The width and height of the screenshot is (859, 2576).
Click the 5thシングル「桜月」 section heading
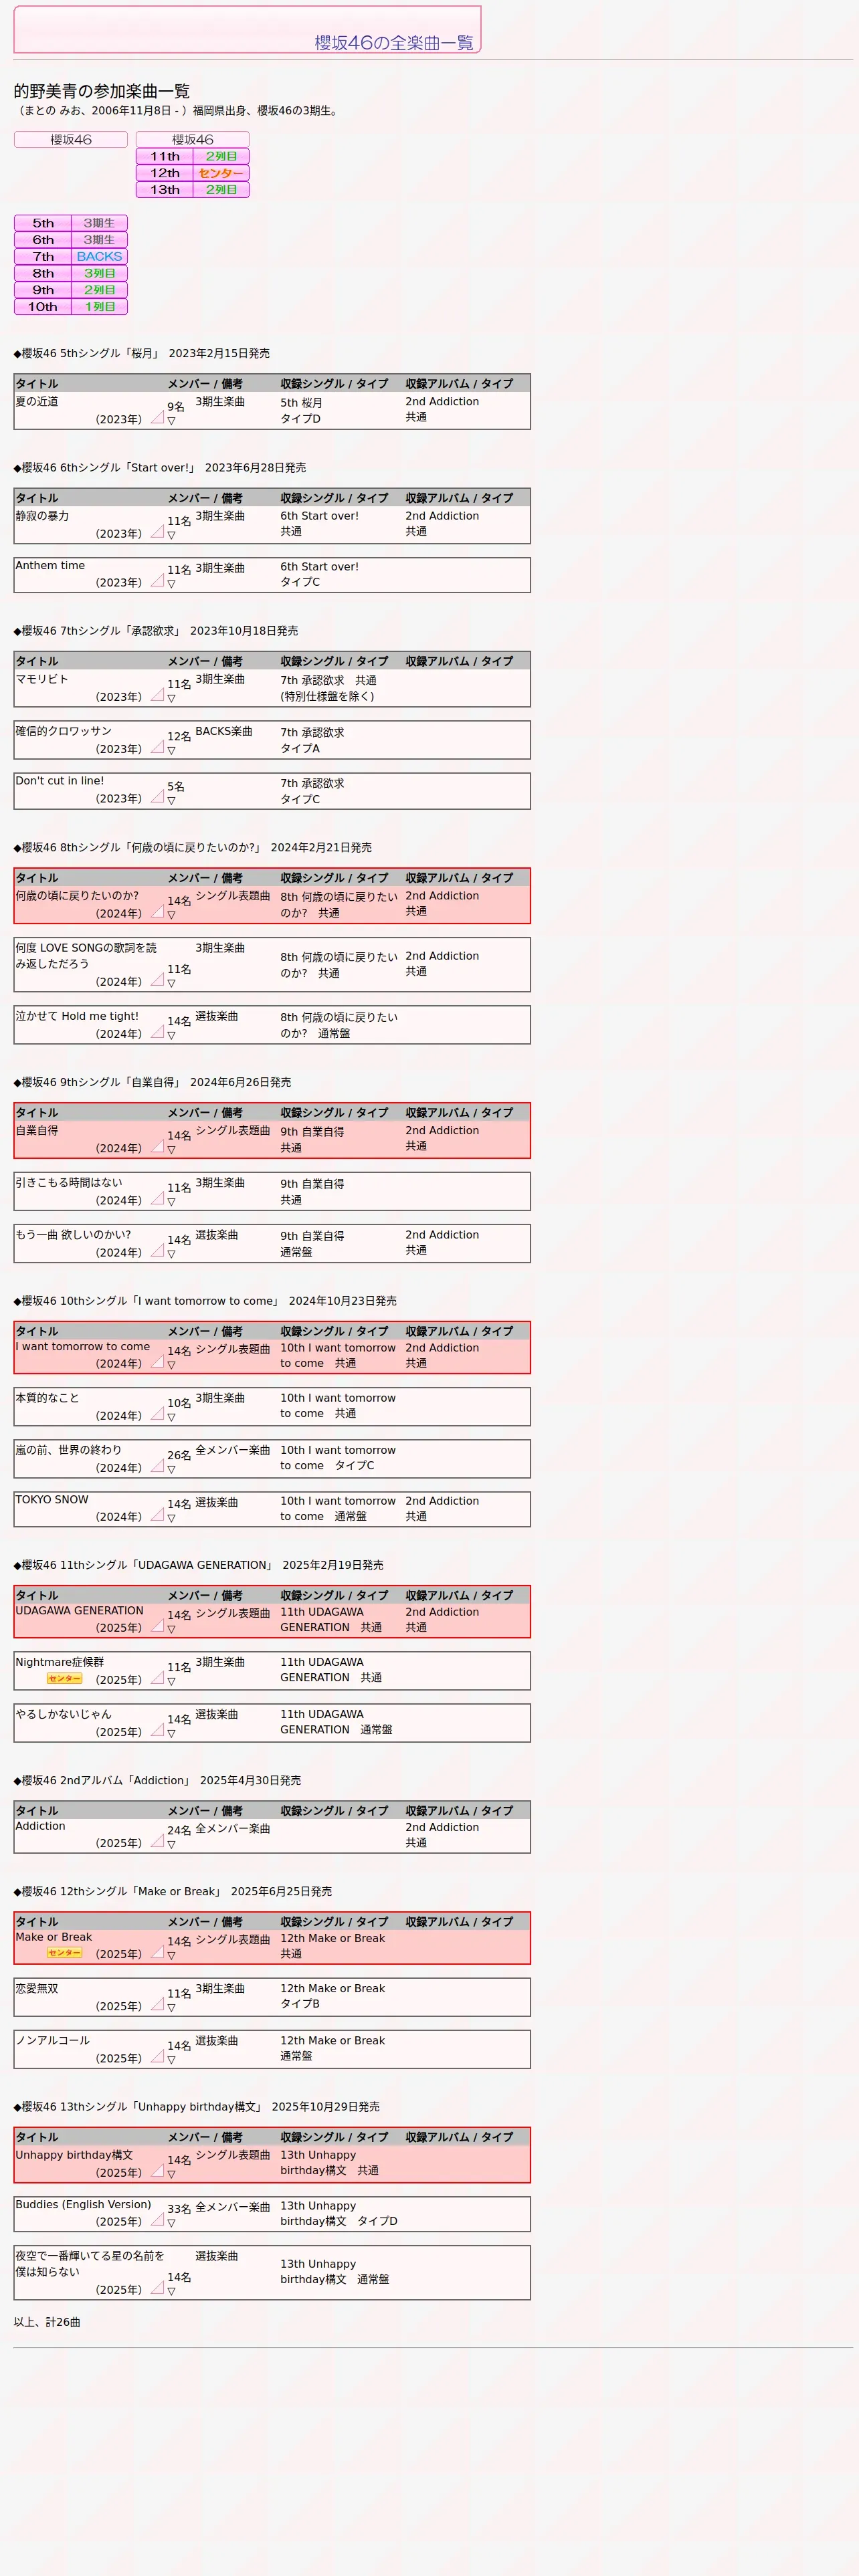coord(141,353)
